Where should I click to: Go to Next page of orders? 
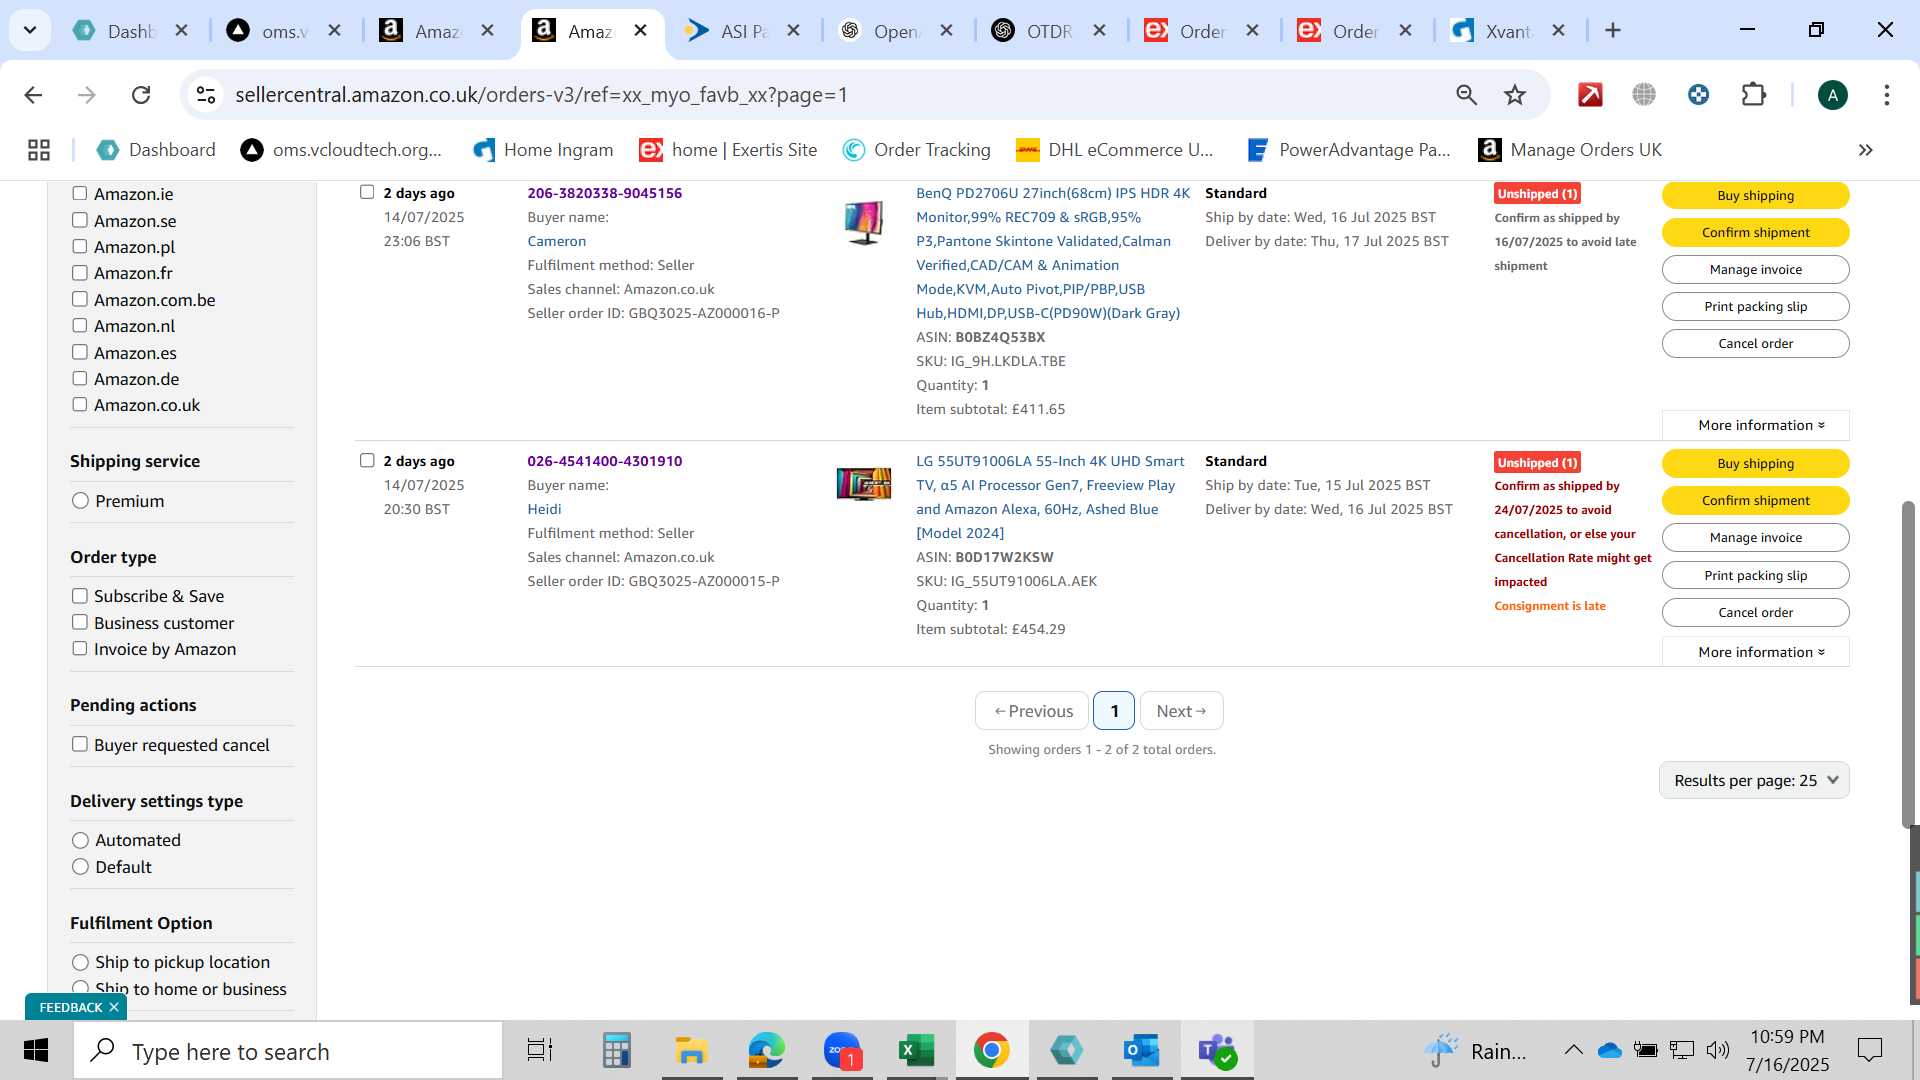(x=1181, y=711)
